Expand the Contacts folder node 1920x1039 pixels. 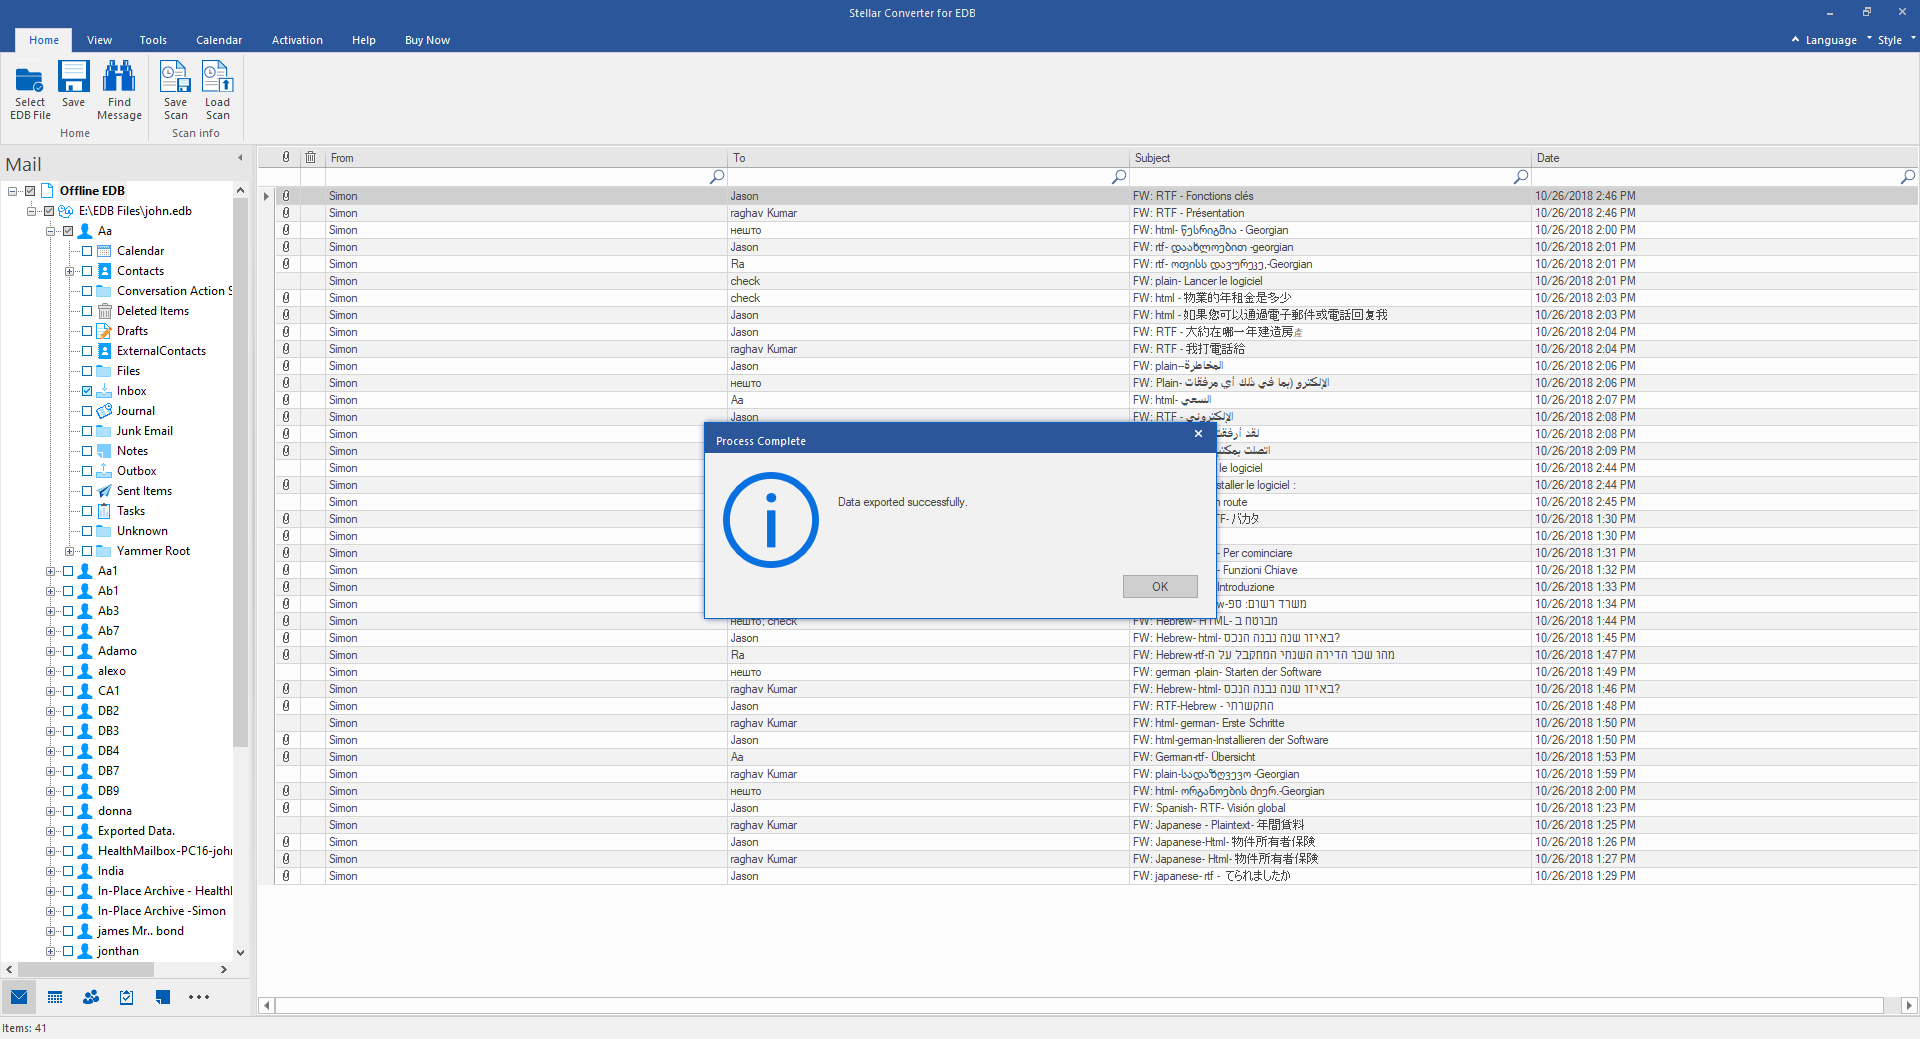coord(69,271)
